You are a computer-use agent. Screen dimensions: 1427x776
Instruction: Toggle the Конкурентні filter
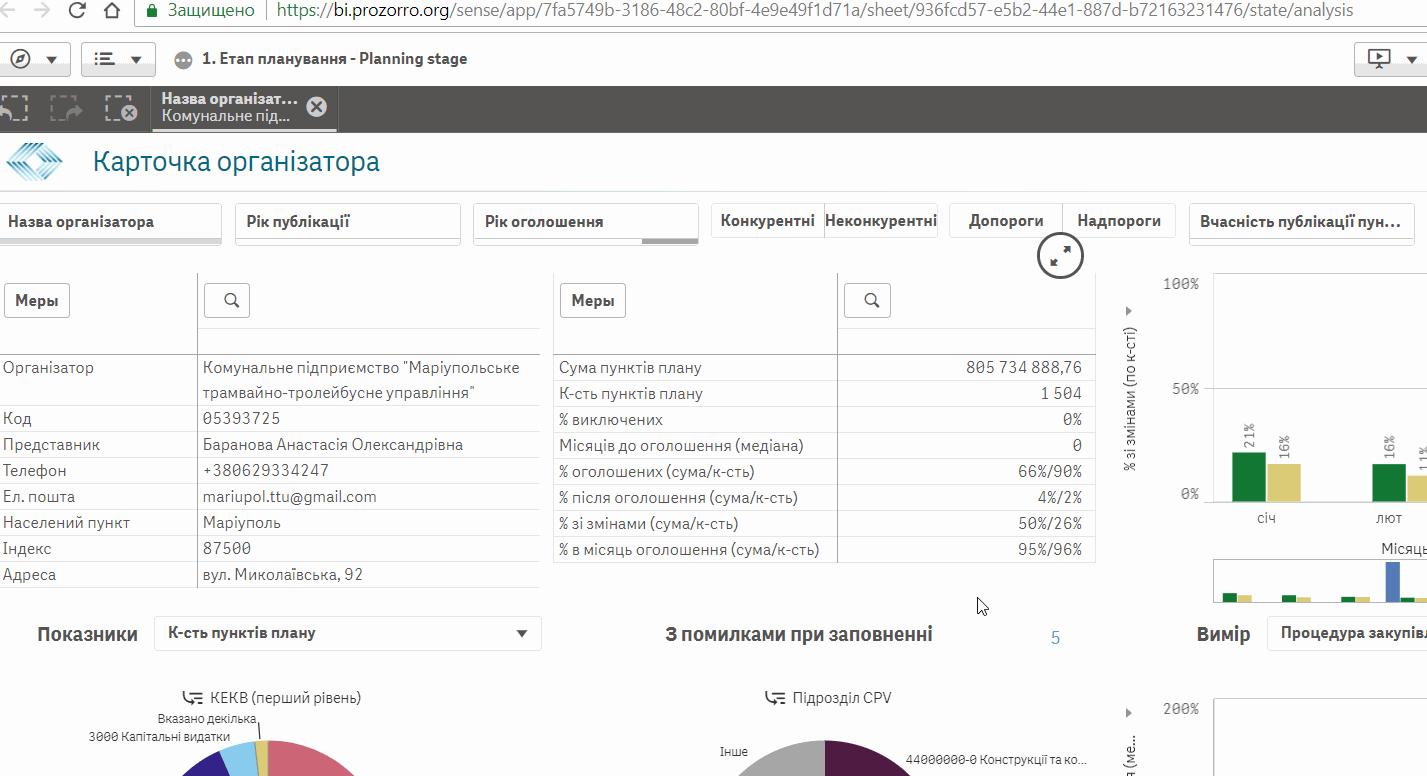767,221
